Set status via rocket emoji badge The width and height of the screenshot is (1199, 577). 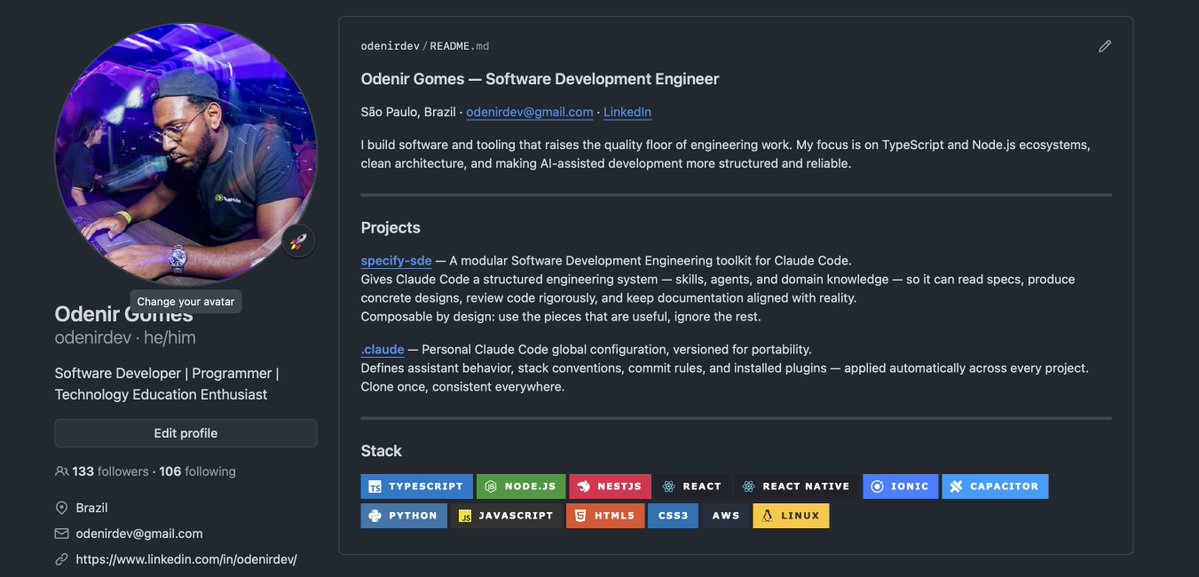298,242
